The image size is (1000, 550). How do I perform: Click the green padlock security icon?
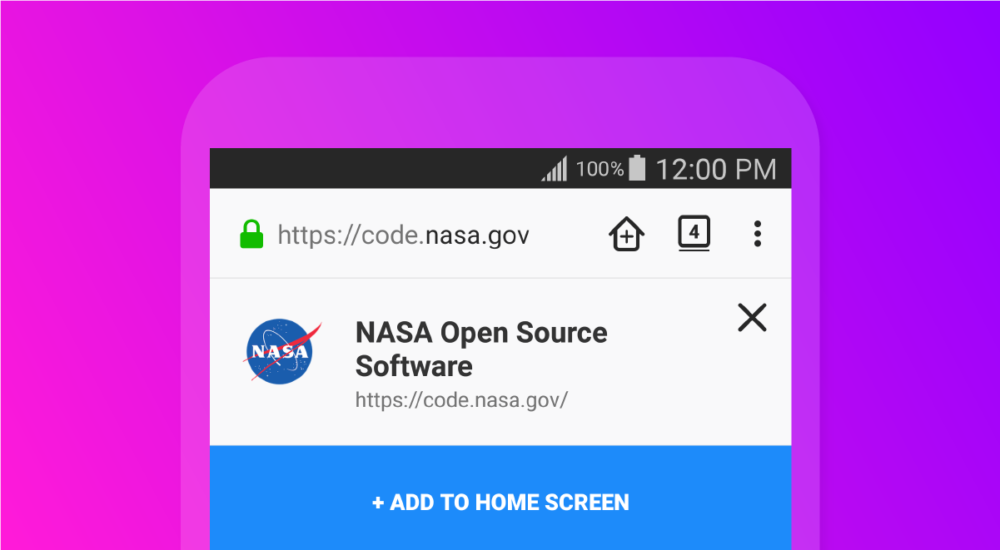point(251,234)
